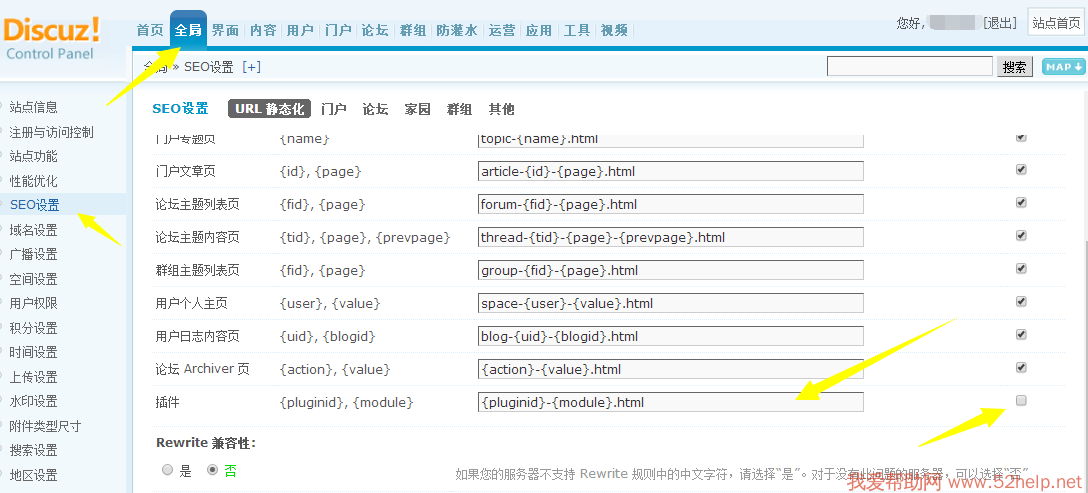Click the [+] add shortcut icon
1088x493 pixels.
click(251, 67)
